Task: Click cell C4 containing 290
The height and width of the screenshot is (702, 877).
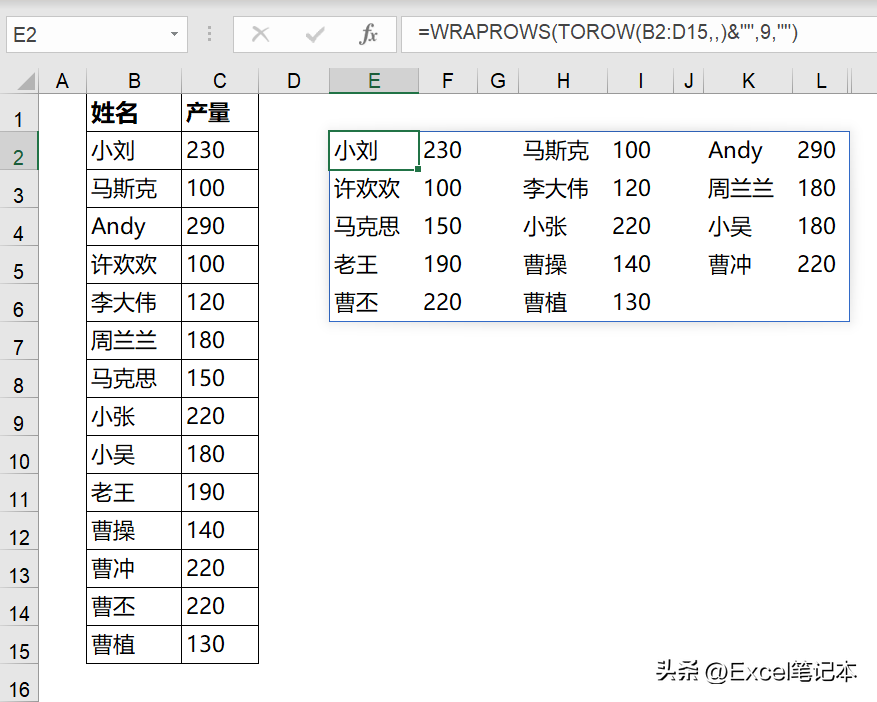Action: click(x=220, y=227)
